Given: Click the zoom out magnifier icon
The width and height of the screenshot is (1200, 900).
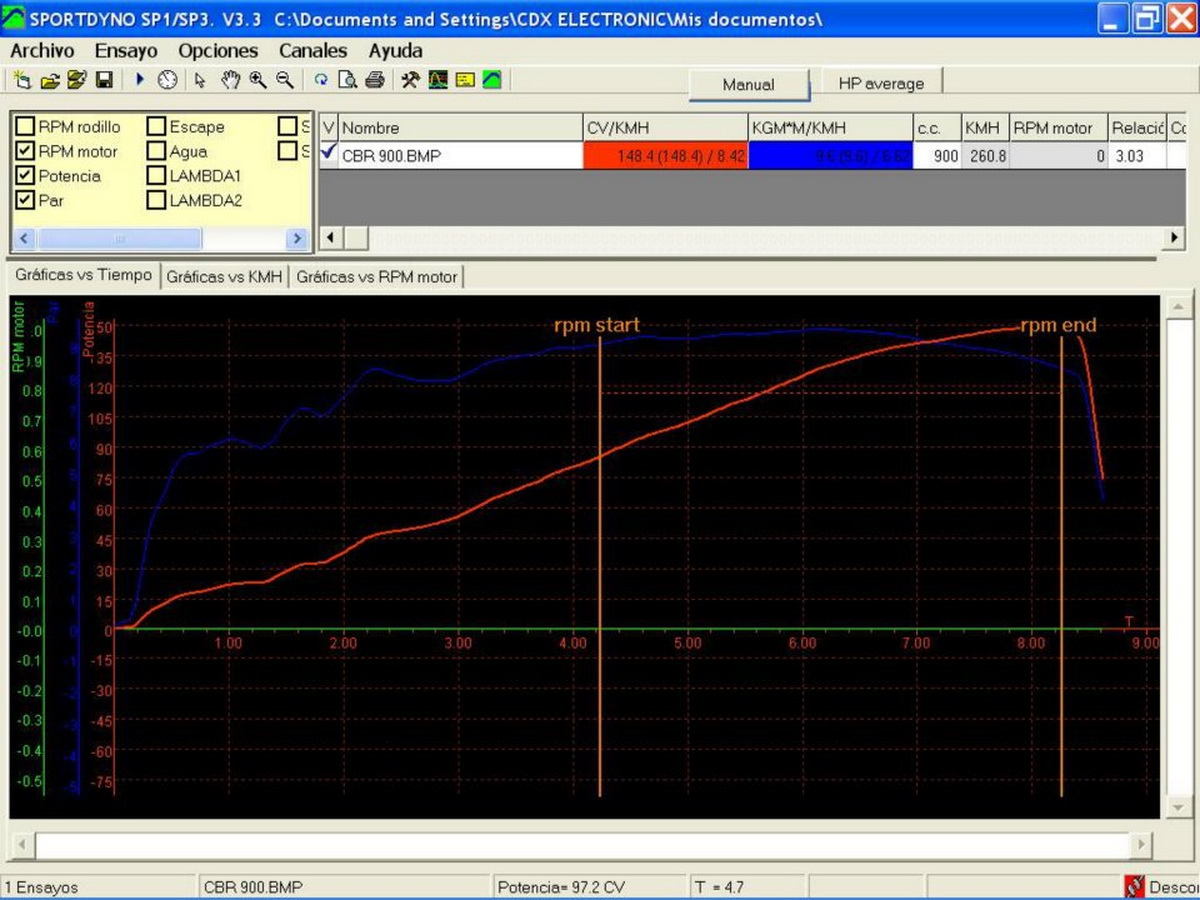Looking at the screenshot, I should coord(285,81).
